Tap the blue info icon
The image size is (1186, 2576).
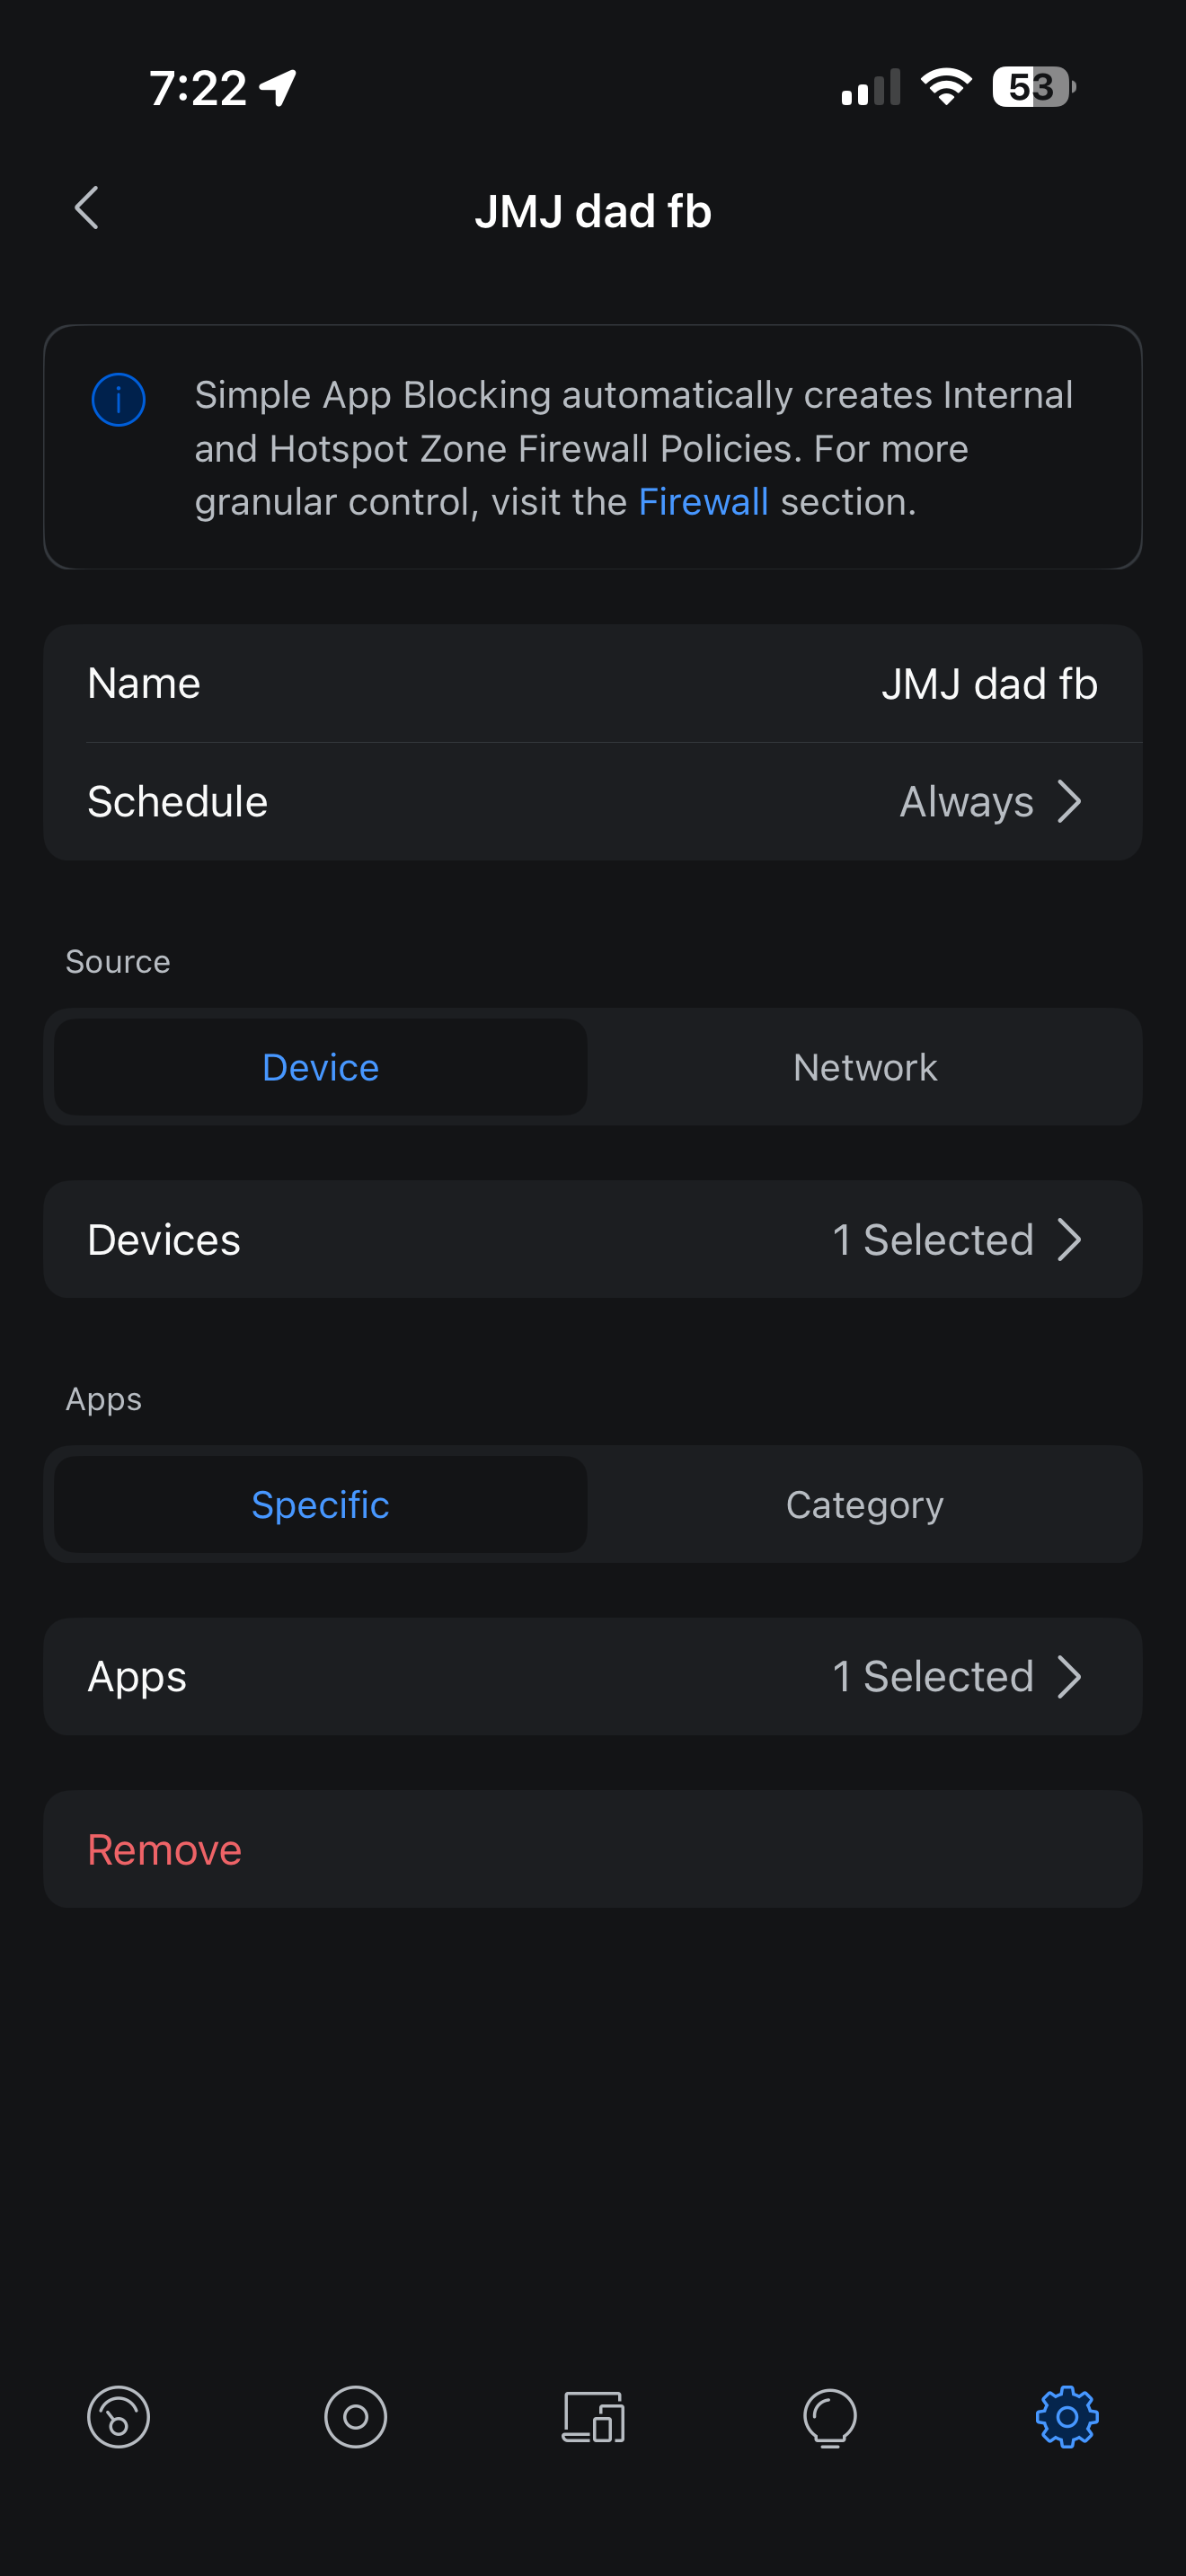[x=119, y=400]
